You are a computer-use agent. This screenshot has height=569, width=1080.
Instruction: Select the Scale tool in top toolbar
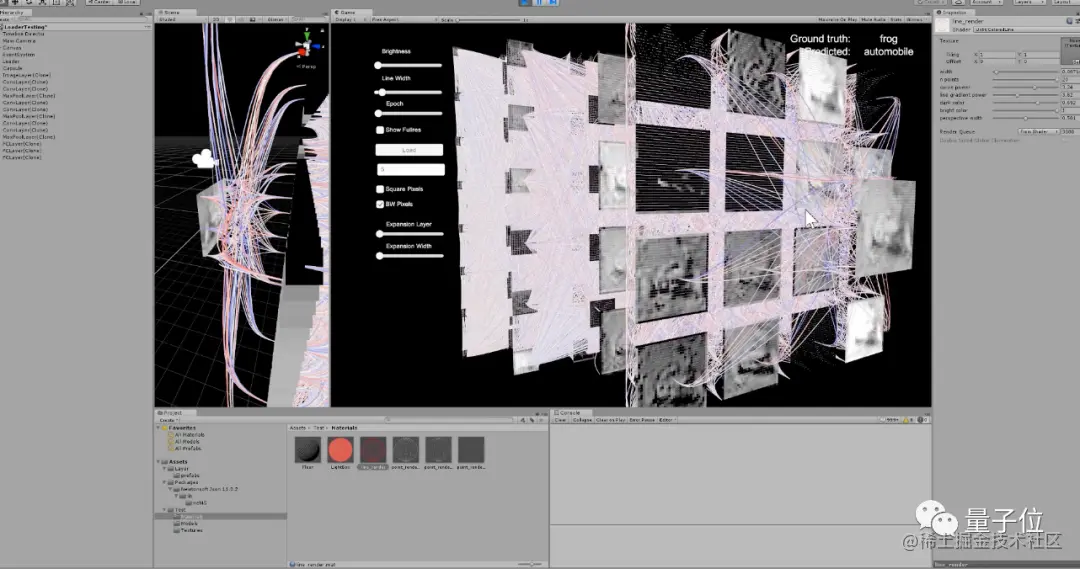pyautogui.click(x=42, y=2)
